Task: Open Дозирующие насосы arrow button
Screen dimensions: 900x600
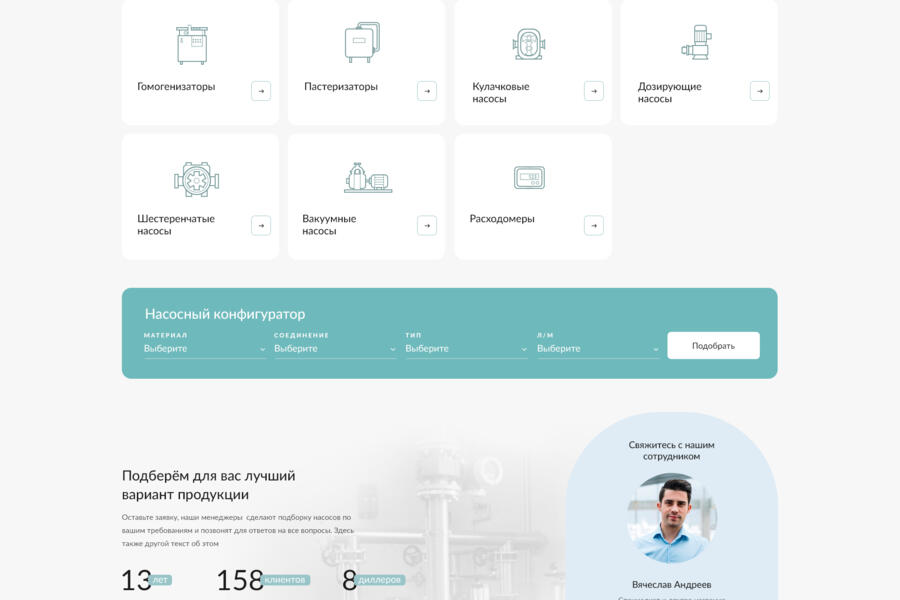Action: click(759, 91)
